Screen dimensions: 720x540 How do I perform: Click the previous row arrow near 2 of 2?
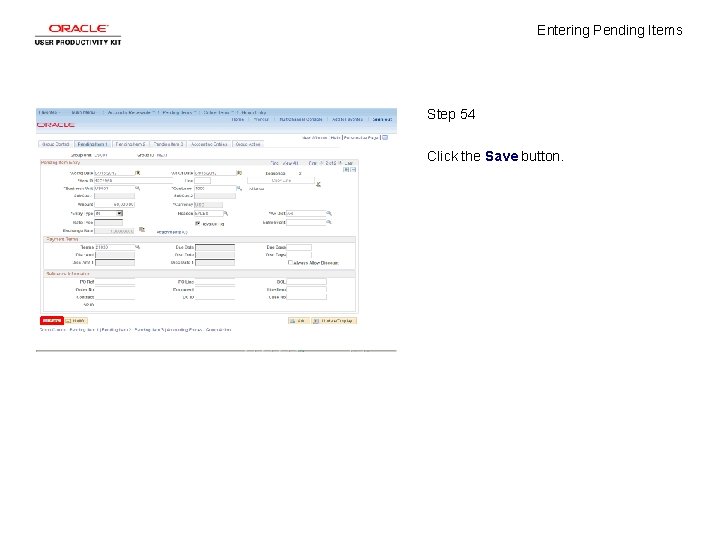click(321, 163)
